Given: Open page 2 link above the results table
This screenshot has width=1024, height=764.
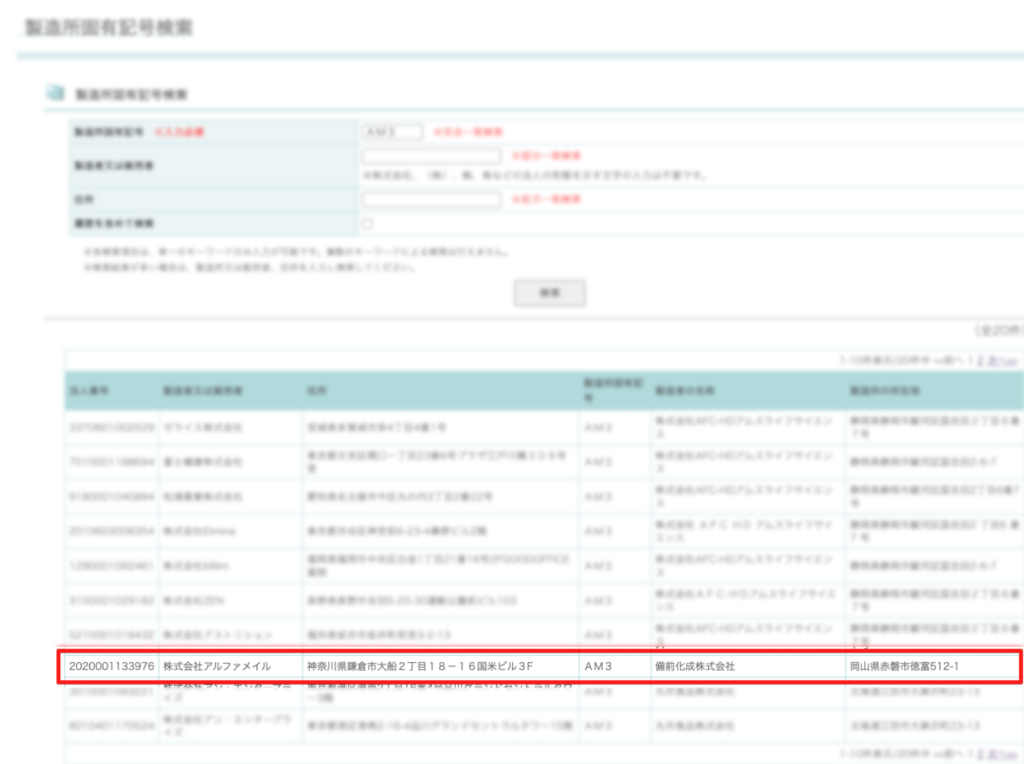Looking at the screenshot, I should click(980, 360).
